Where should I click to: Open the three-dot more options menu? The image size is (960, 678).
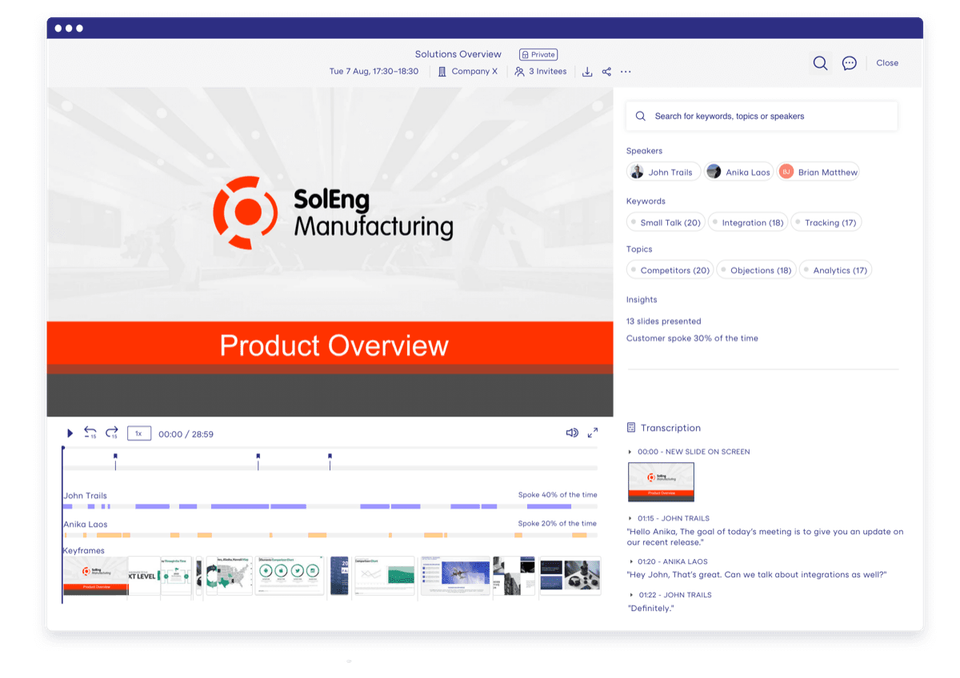625,72
